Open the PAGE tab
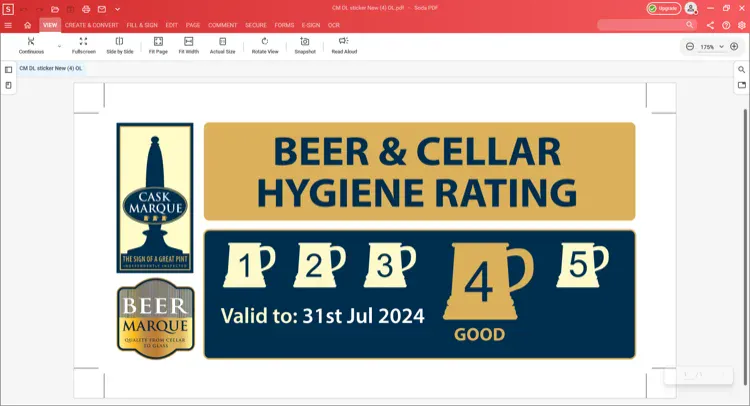750x406 pixels. pyautogui.click(x=193, y=25)
